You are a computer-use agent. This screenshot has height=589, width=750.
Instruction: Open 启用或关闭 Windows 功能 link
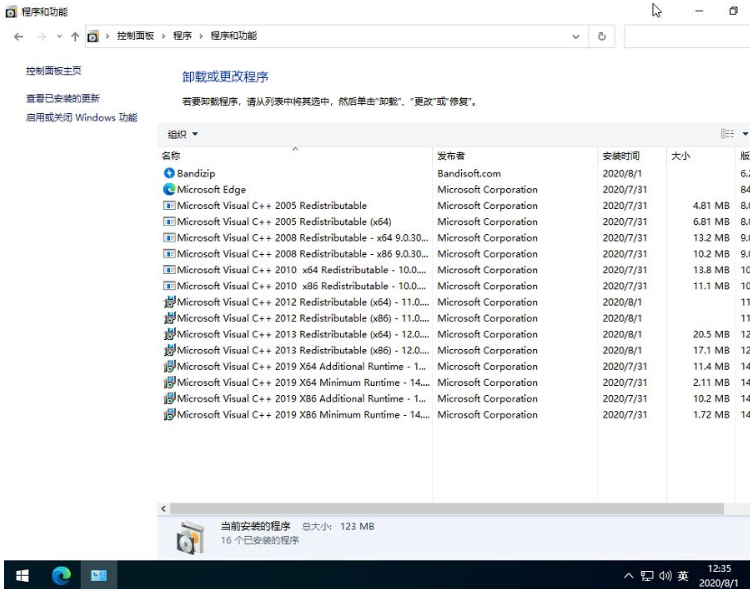point(81,118)
